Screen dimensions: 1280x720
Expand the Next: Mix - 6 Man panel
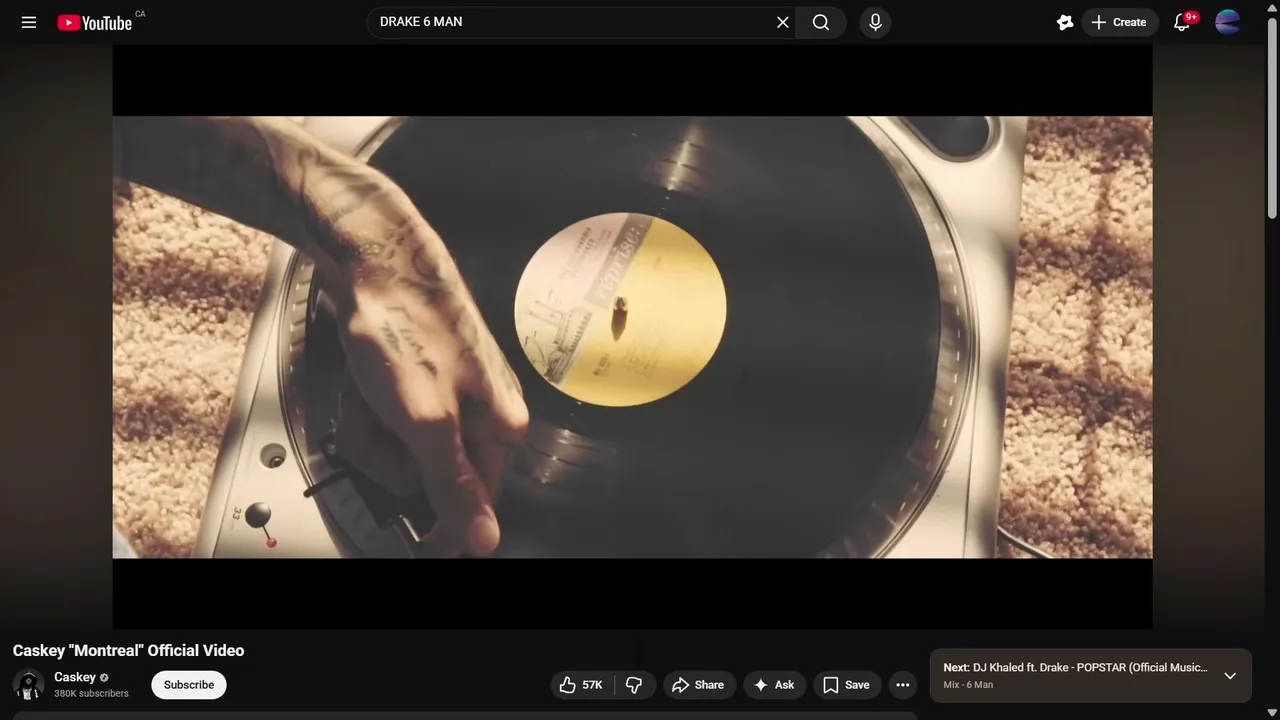tap(1230, 676)
